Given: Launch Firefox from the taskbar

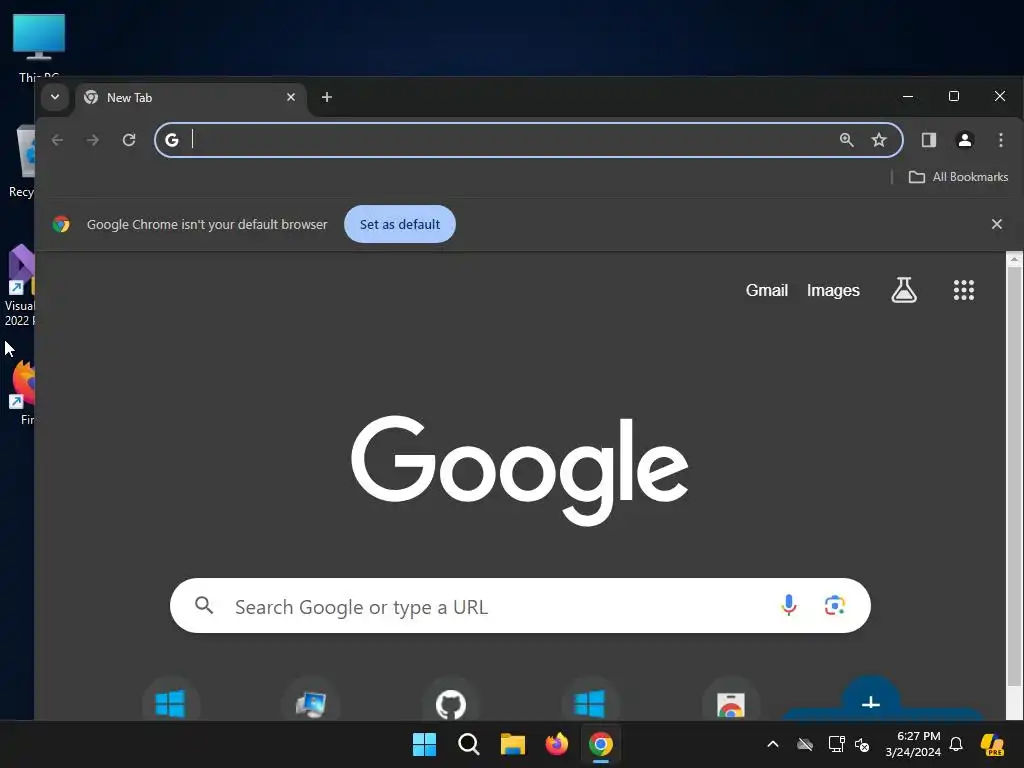Looking at the screenshot, I should click(x=556, y=744).
